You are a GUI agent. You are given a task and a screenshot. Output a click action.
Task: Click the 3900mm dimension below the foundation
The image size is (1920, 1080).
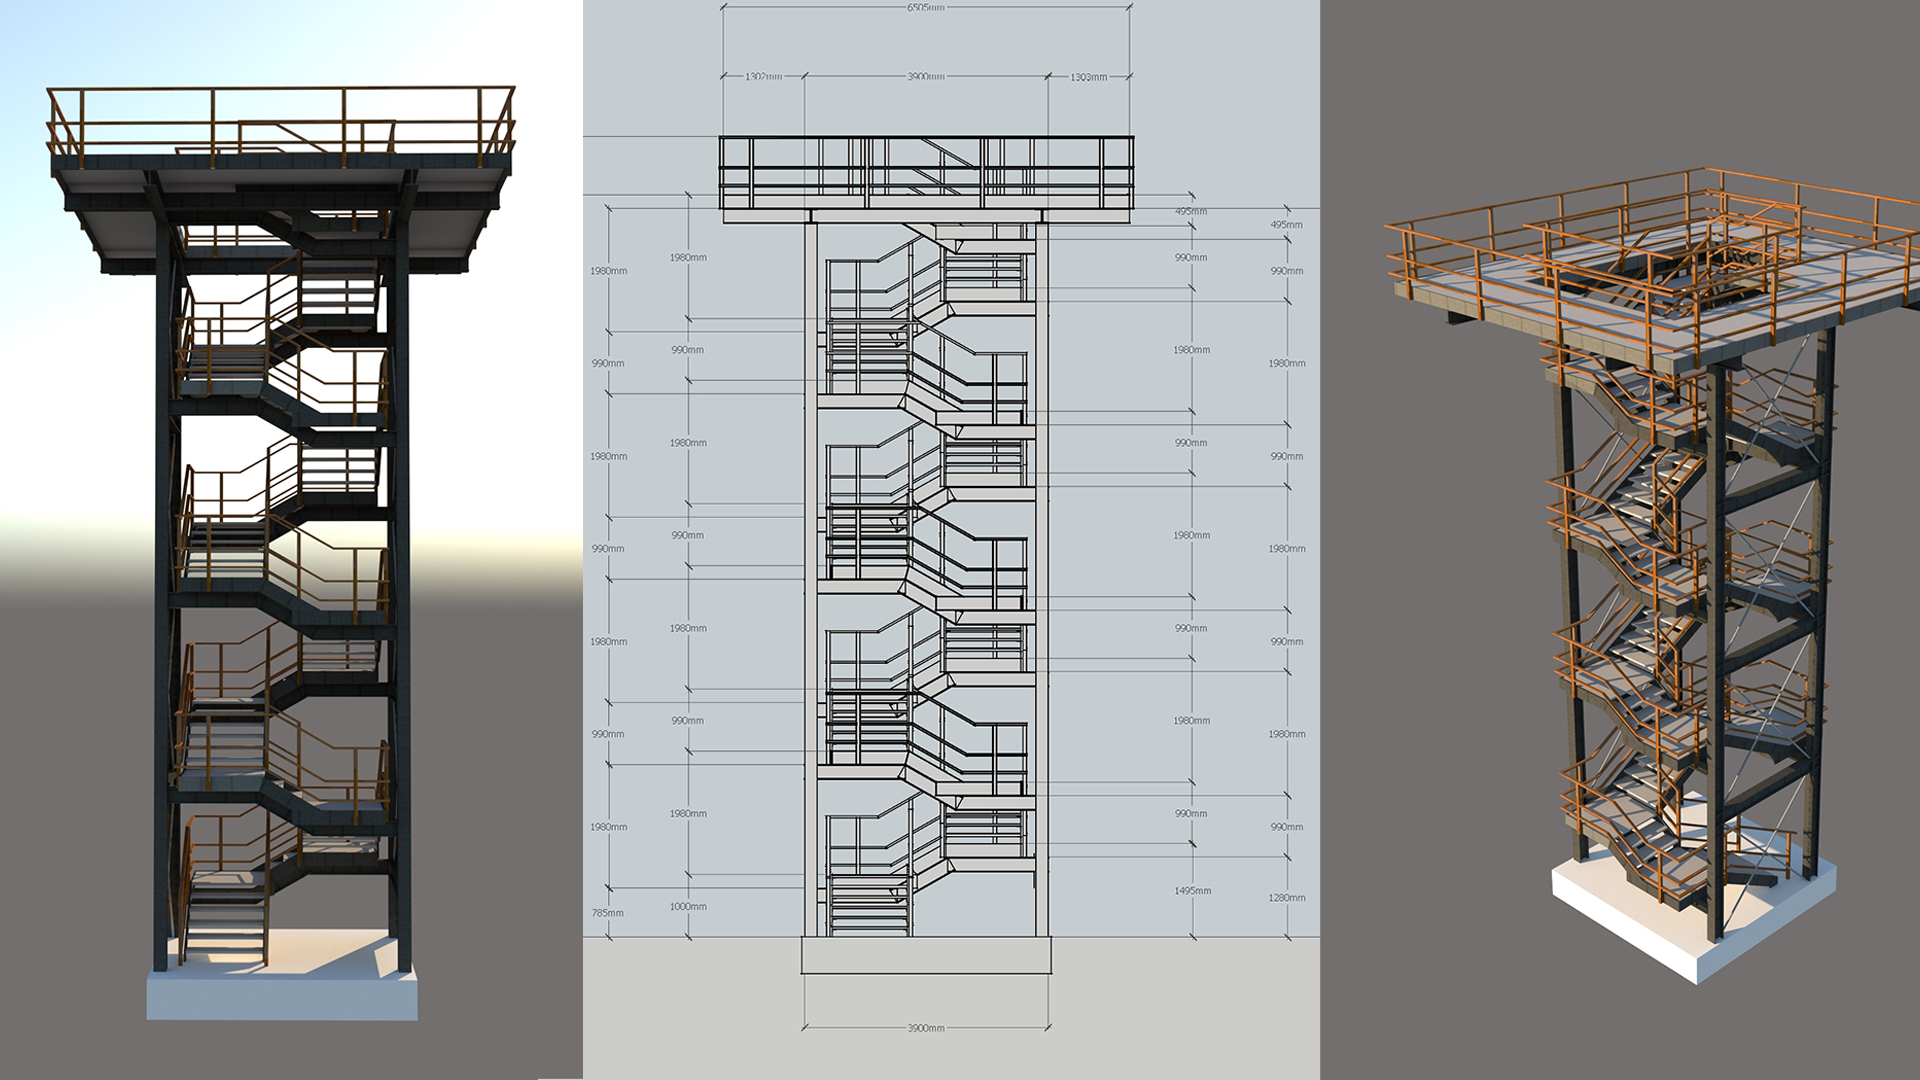pos(926,1028)
